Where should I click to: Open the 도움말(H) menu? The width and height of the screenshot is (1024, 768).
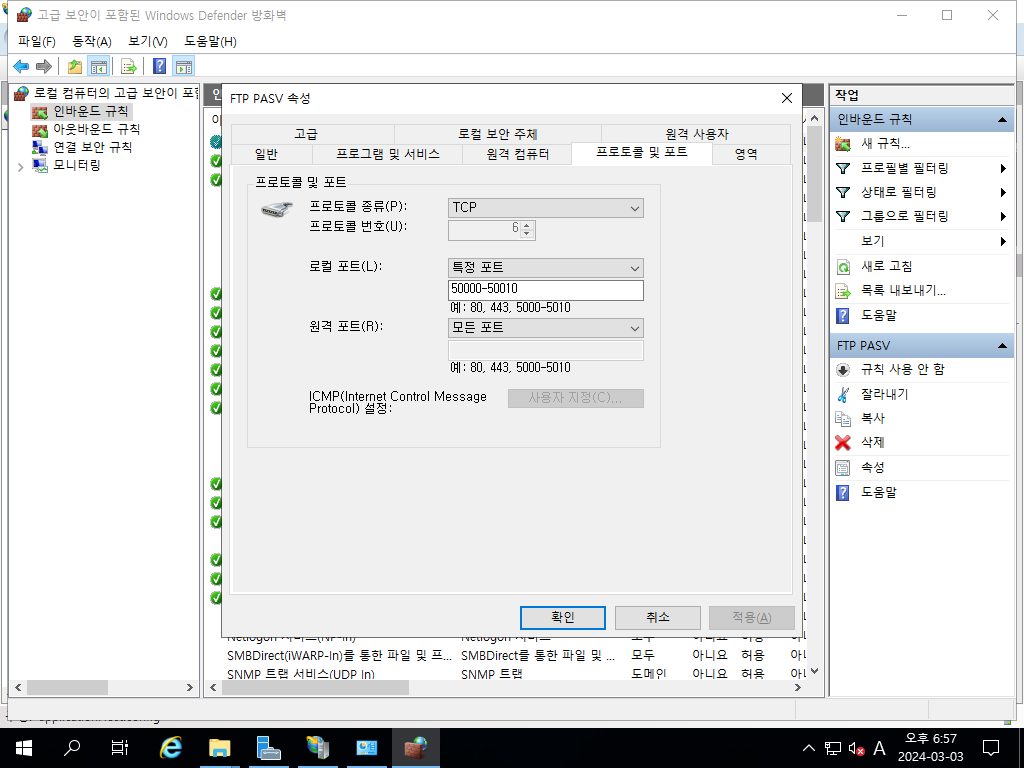coord(210,42)
